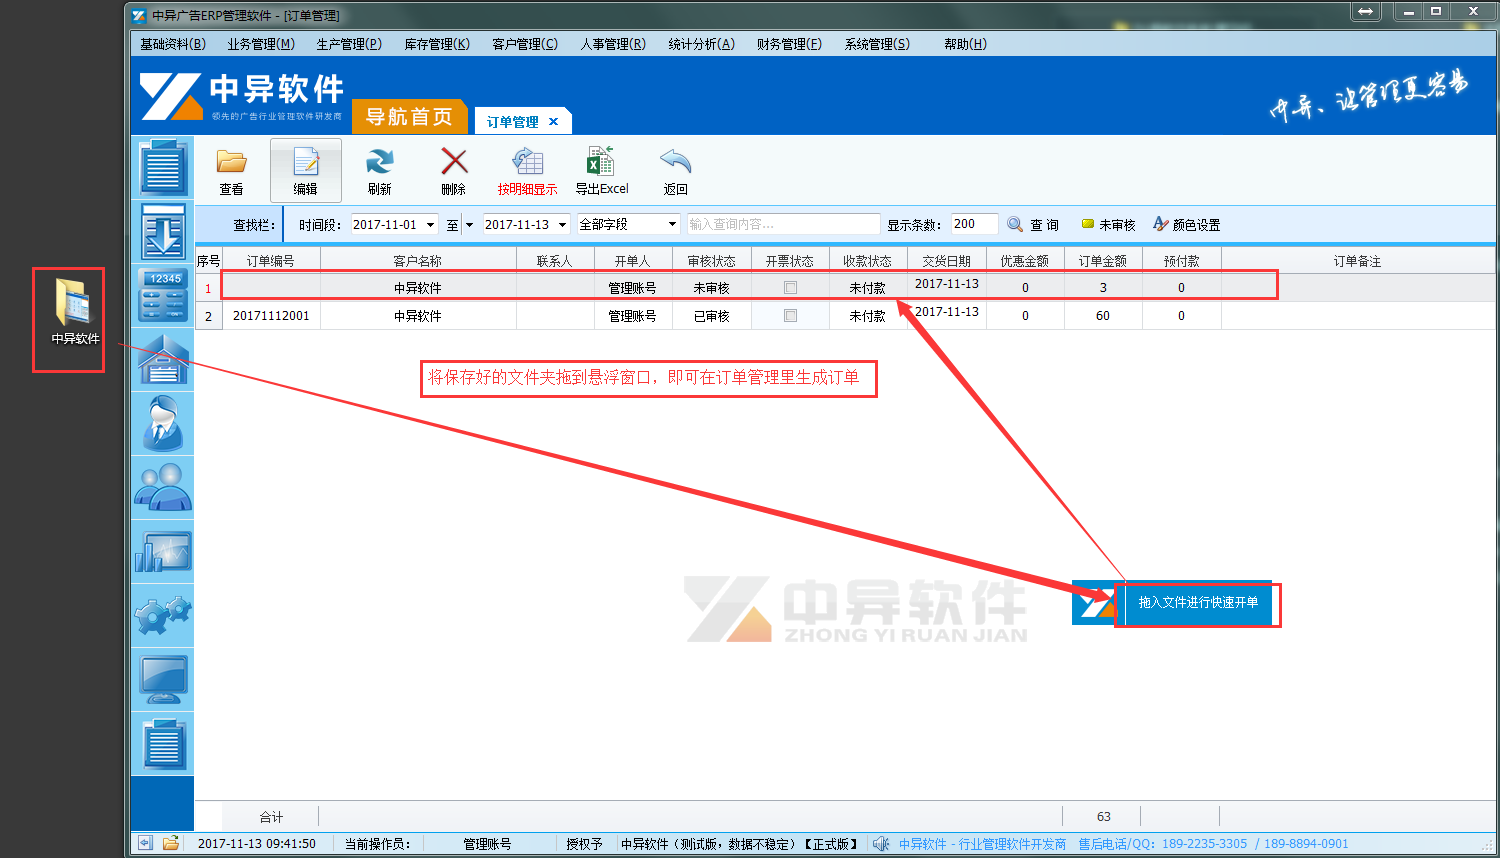The width and height of the screenshot is (1500, 858).
Task: Click the yellow 未审核 tag icon
Action: [x=1088, y=224]
